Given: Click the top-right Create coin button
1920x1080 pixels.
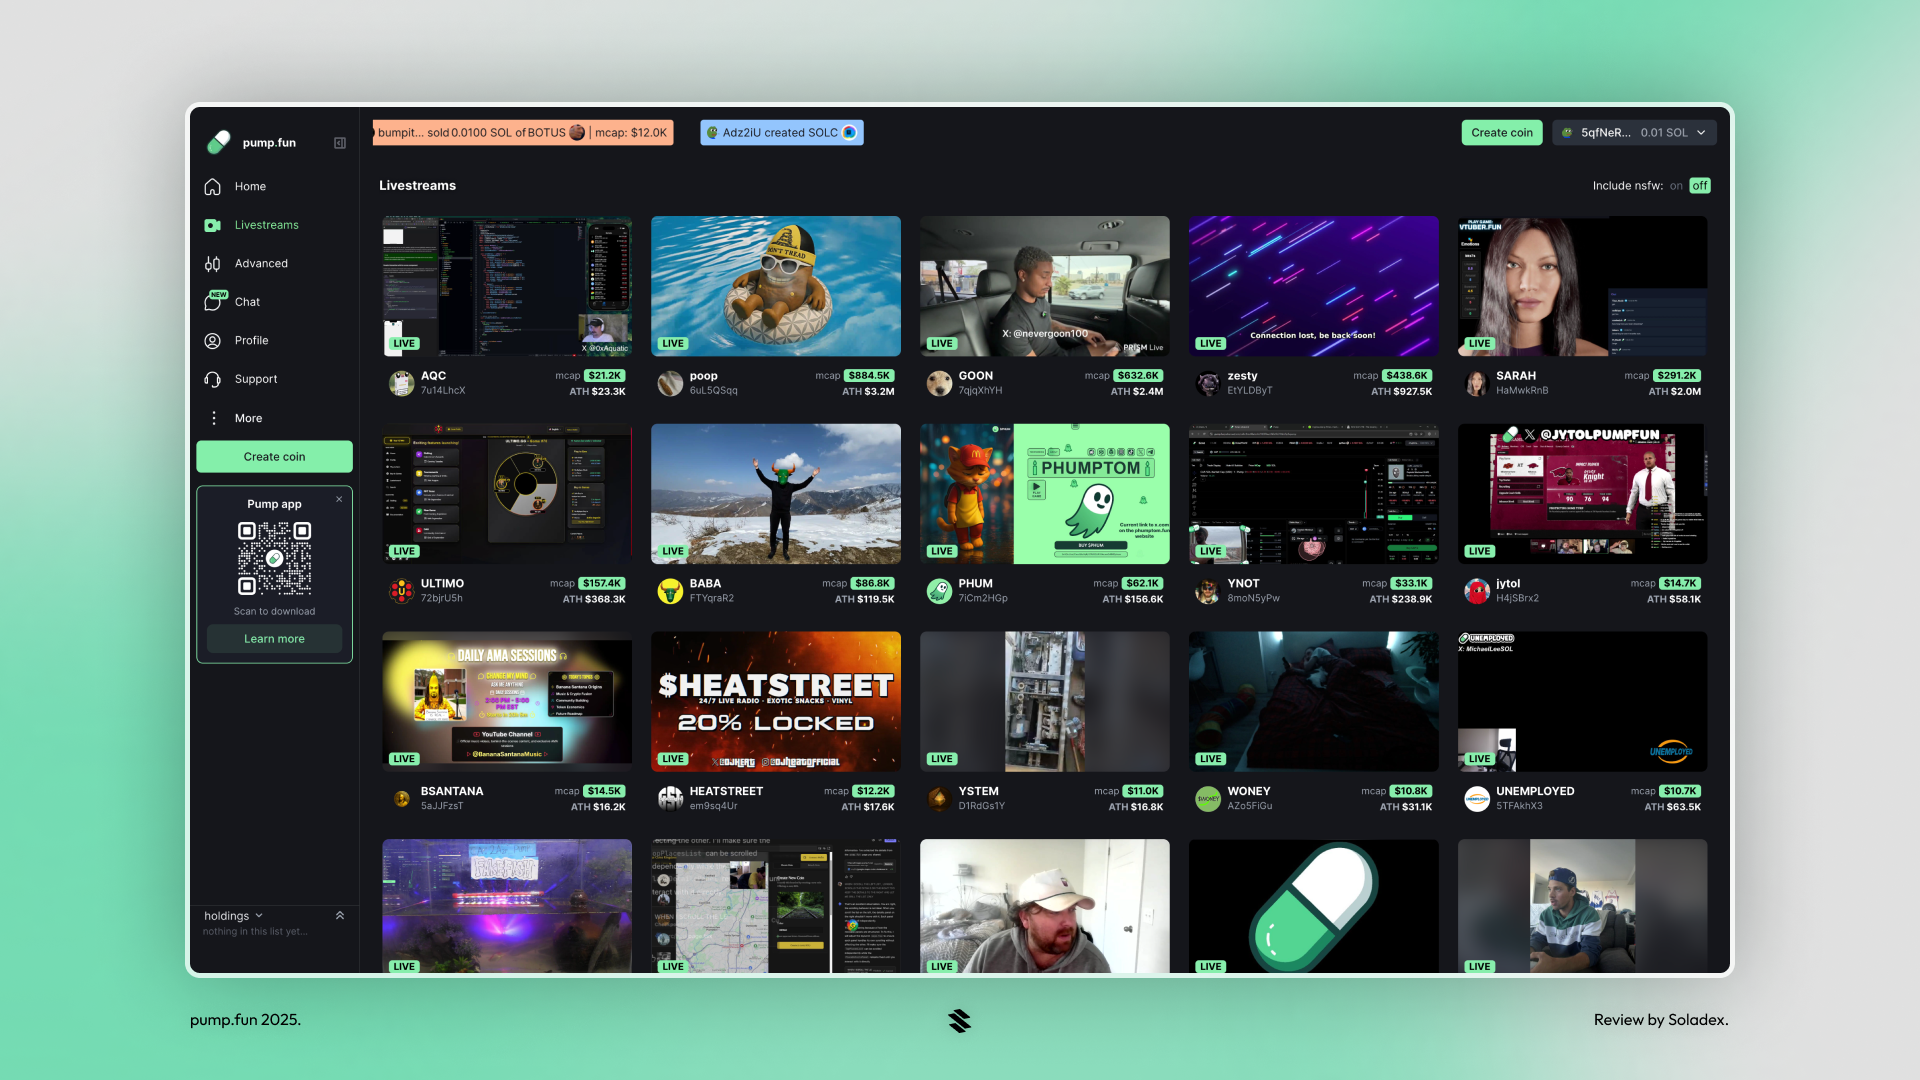Looking at the screenshot, I should click(x=1501, y=133).
